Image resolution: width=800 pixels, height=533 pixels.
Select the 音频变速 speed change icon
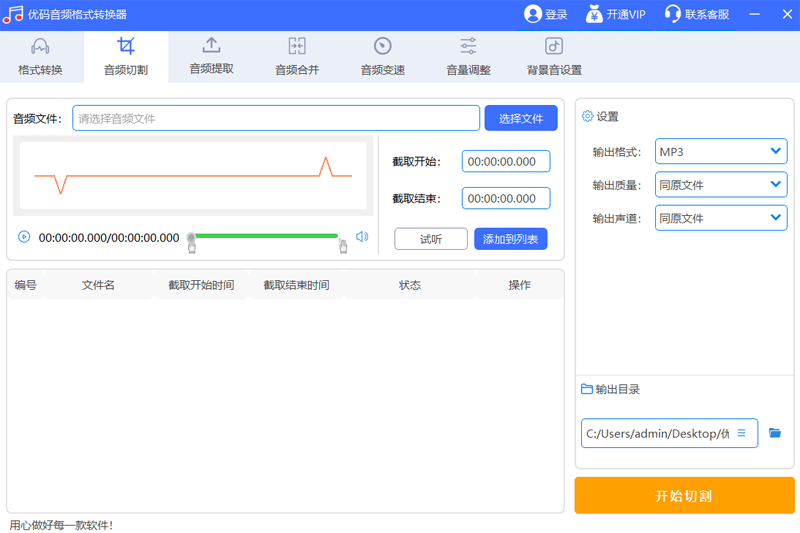click(x=382, y=46)
